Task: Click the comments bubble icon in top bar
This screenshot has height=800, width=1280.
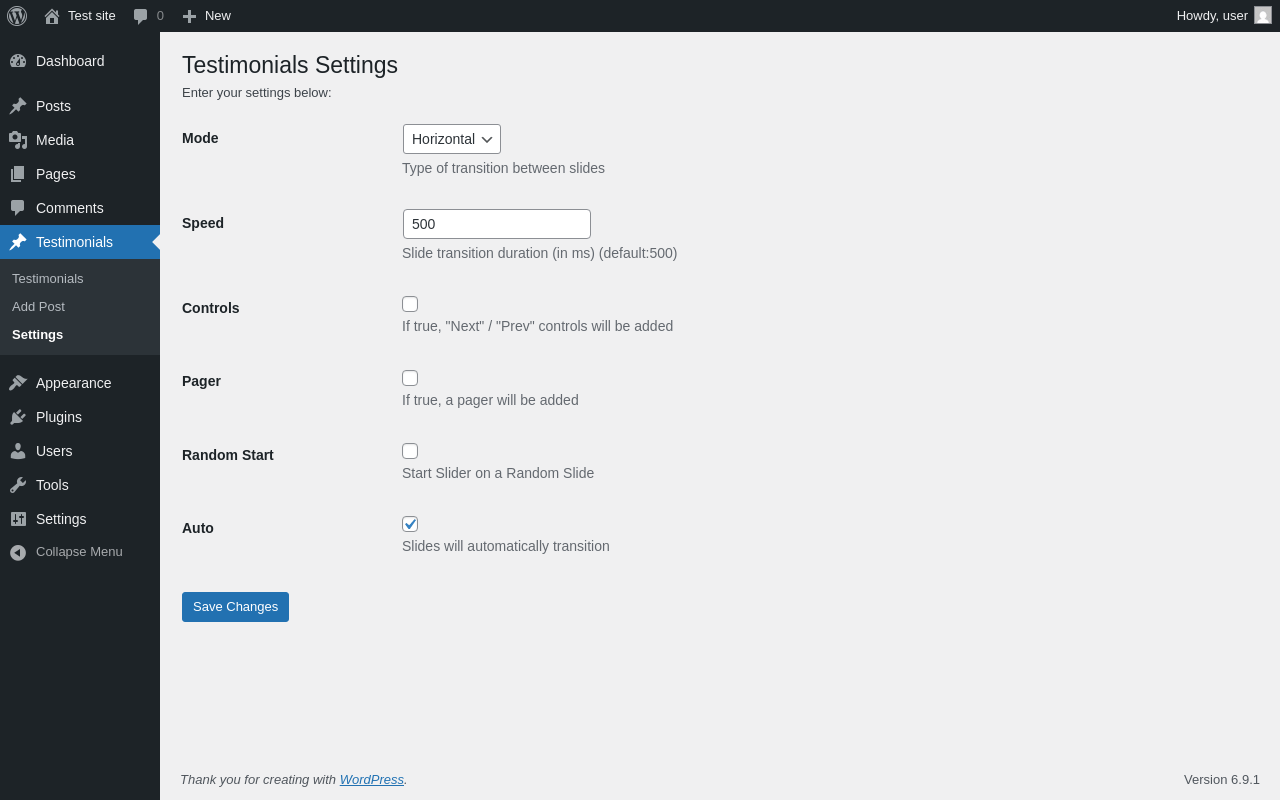Action: tap(141, 16)
